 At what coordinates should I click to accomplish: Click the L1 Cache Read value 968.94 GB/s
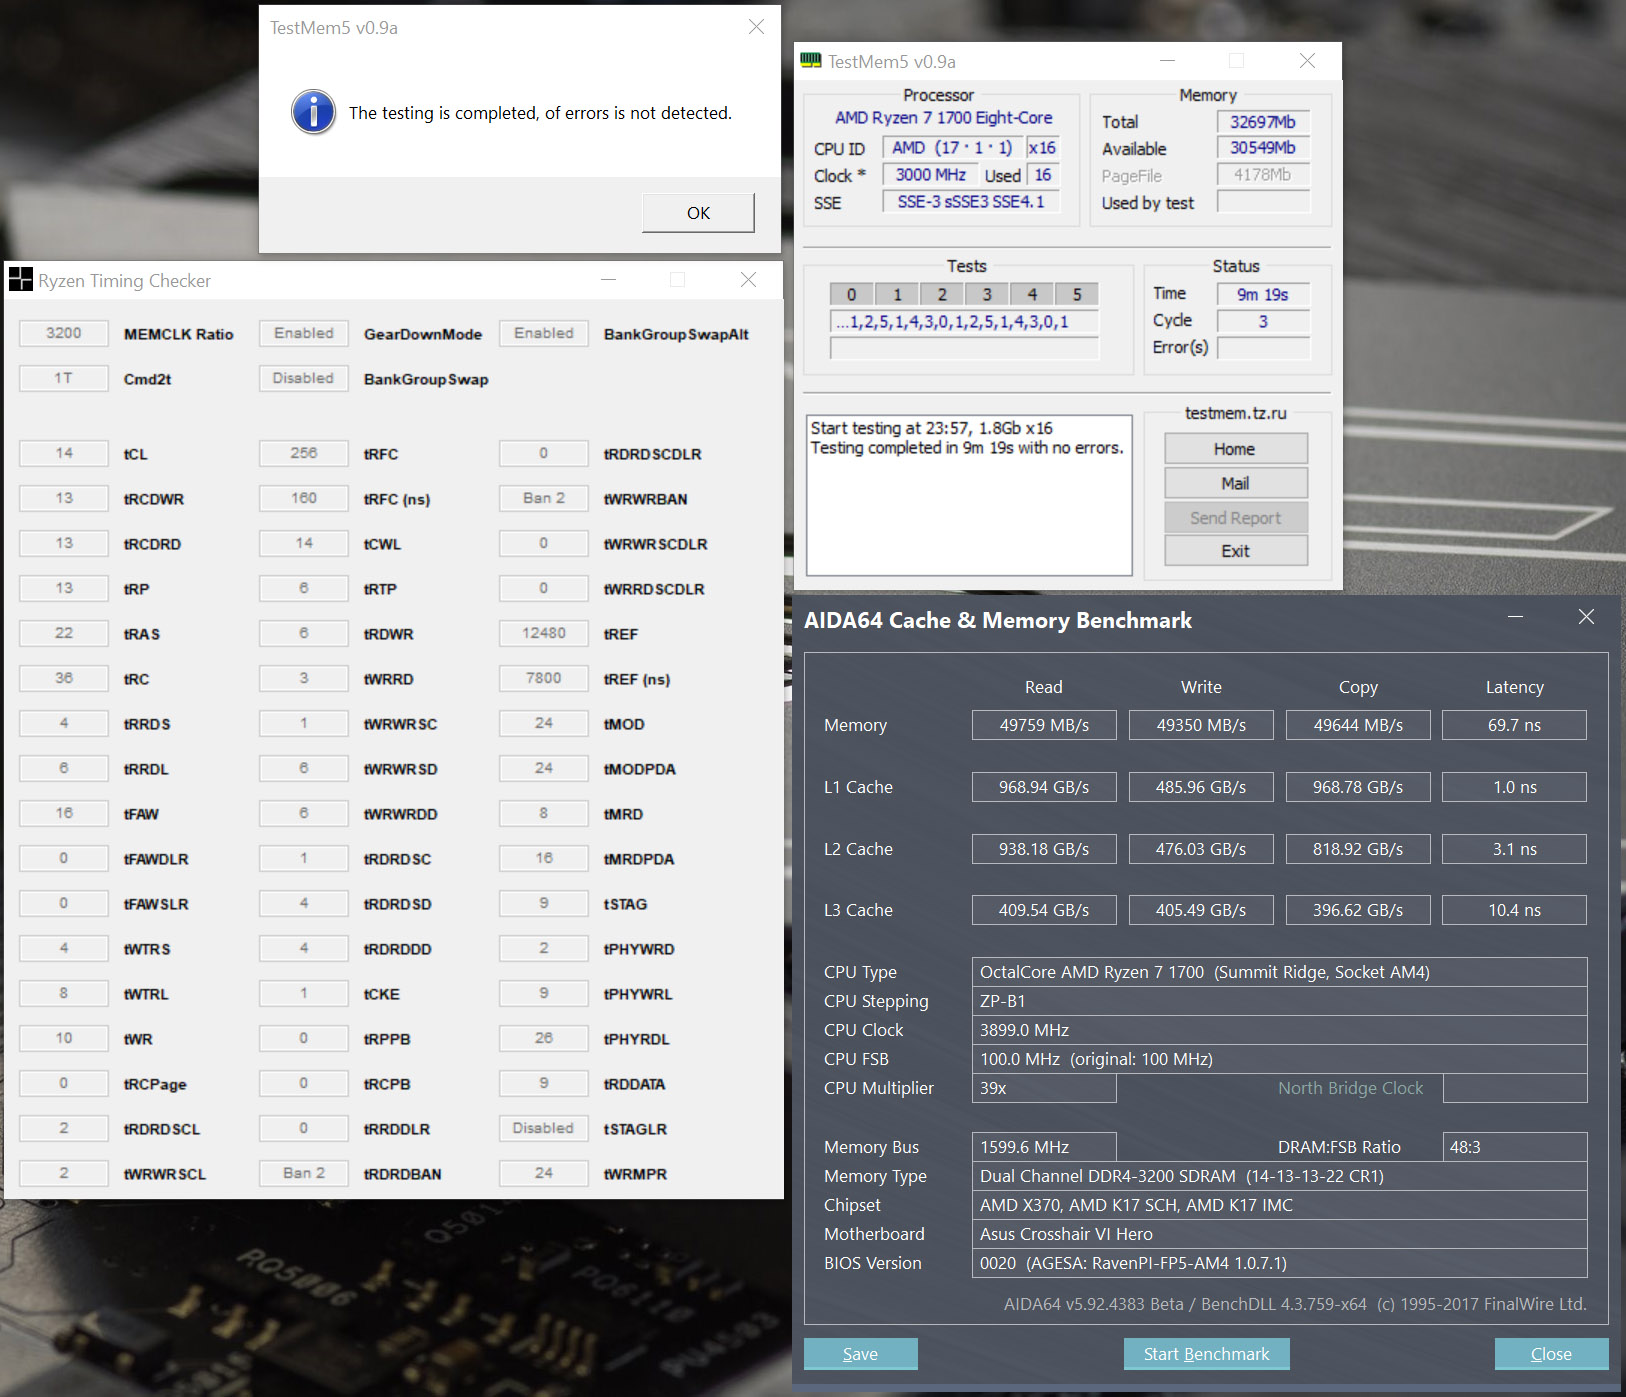pyautogui.click(x=1044, y=787)
